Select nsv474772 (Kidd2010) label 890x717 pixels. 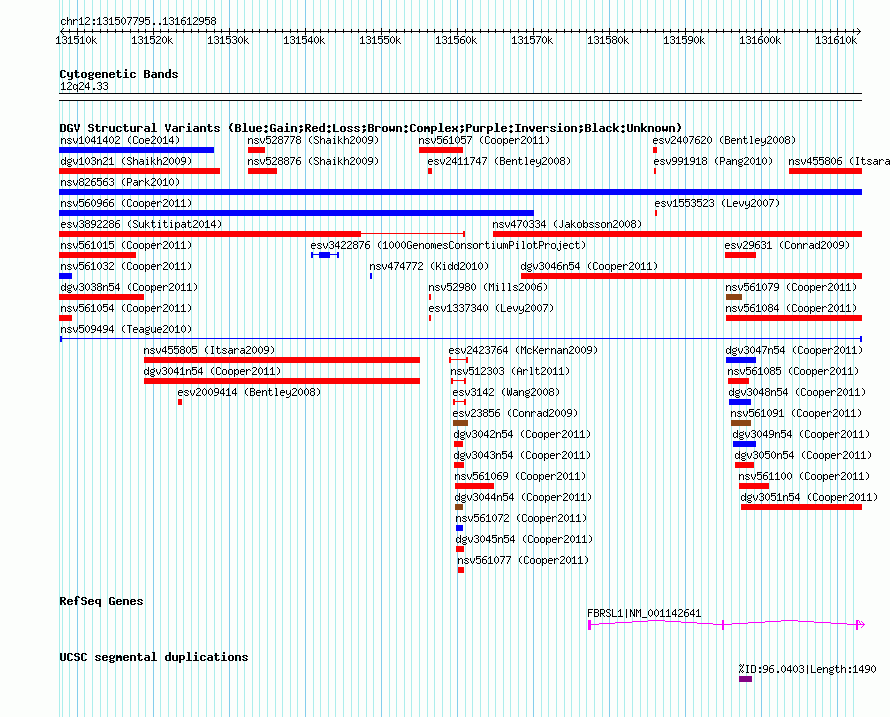point(429,266)
